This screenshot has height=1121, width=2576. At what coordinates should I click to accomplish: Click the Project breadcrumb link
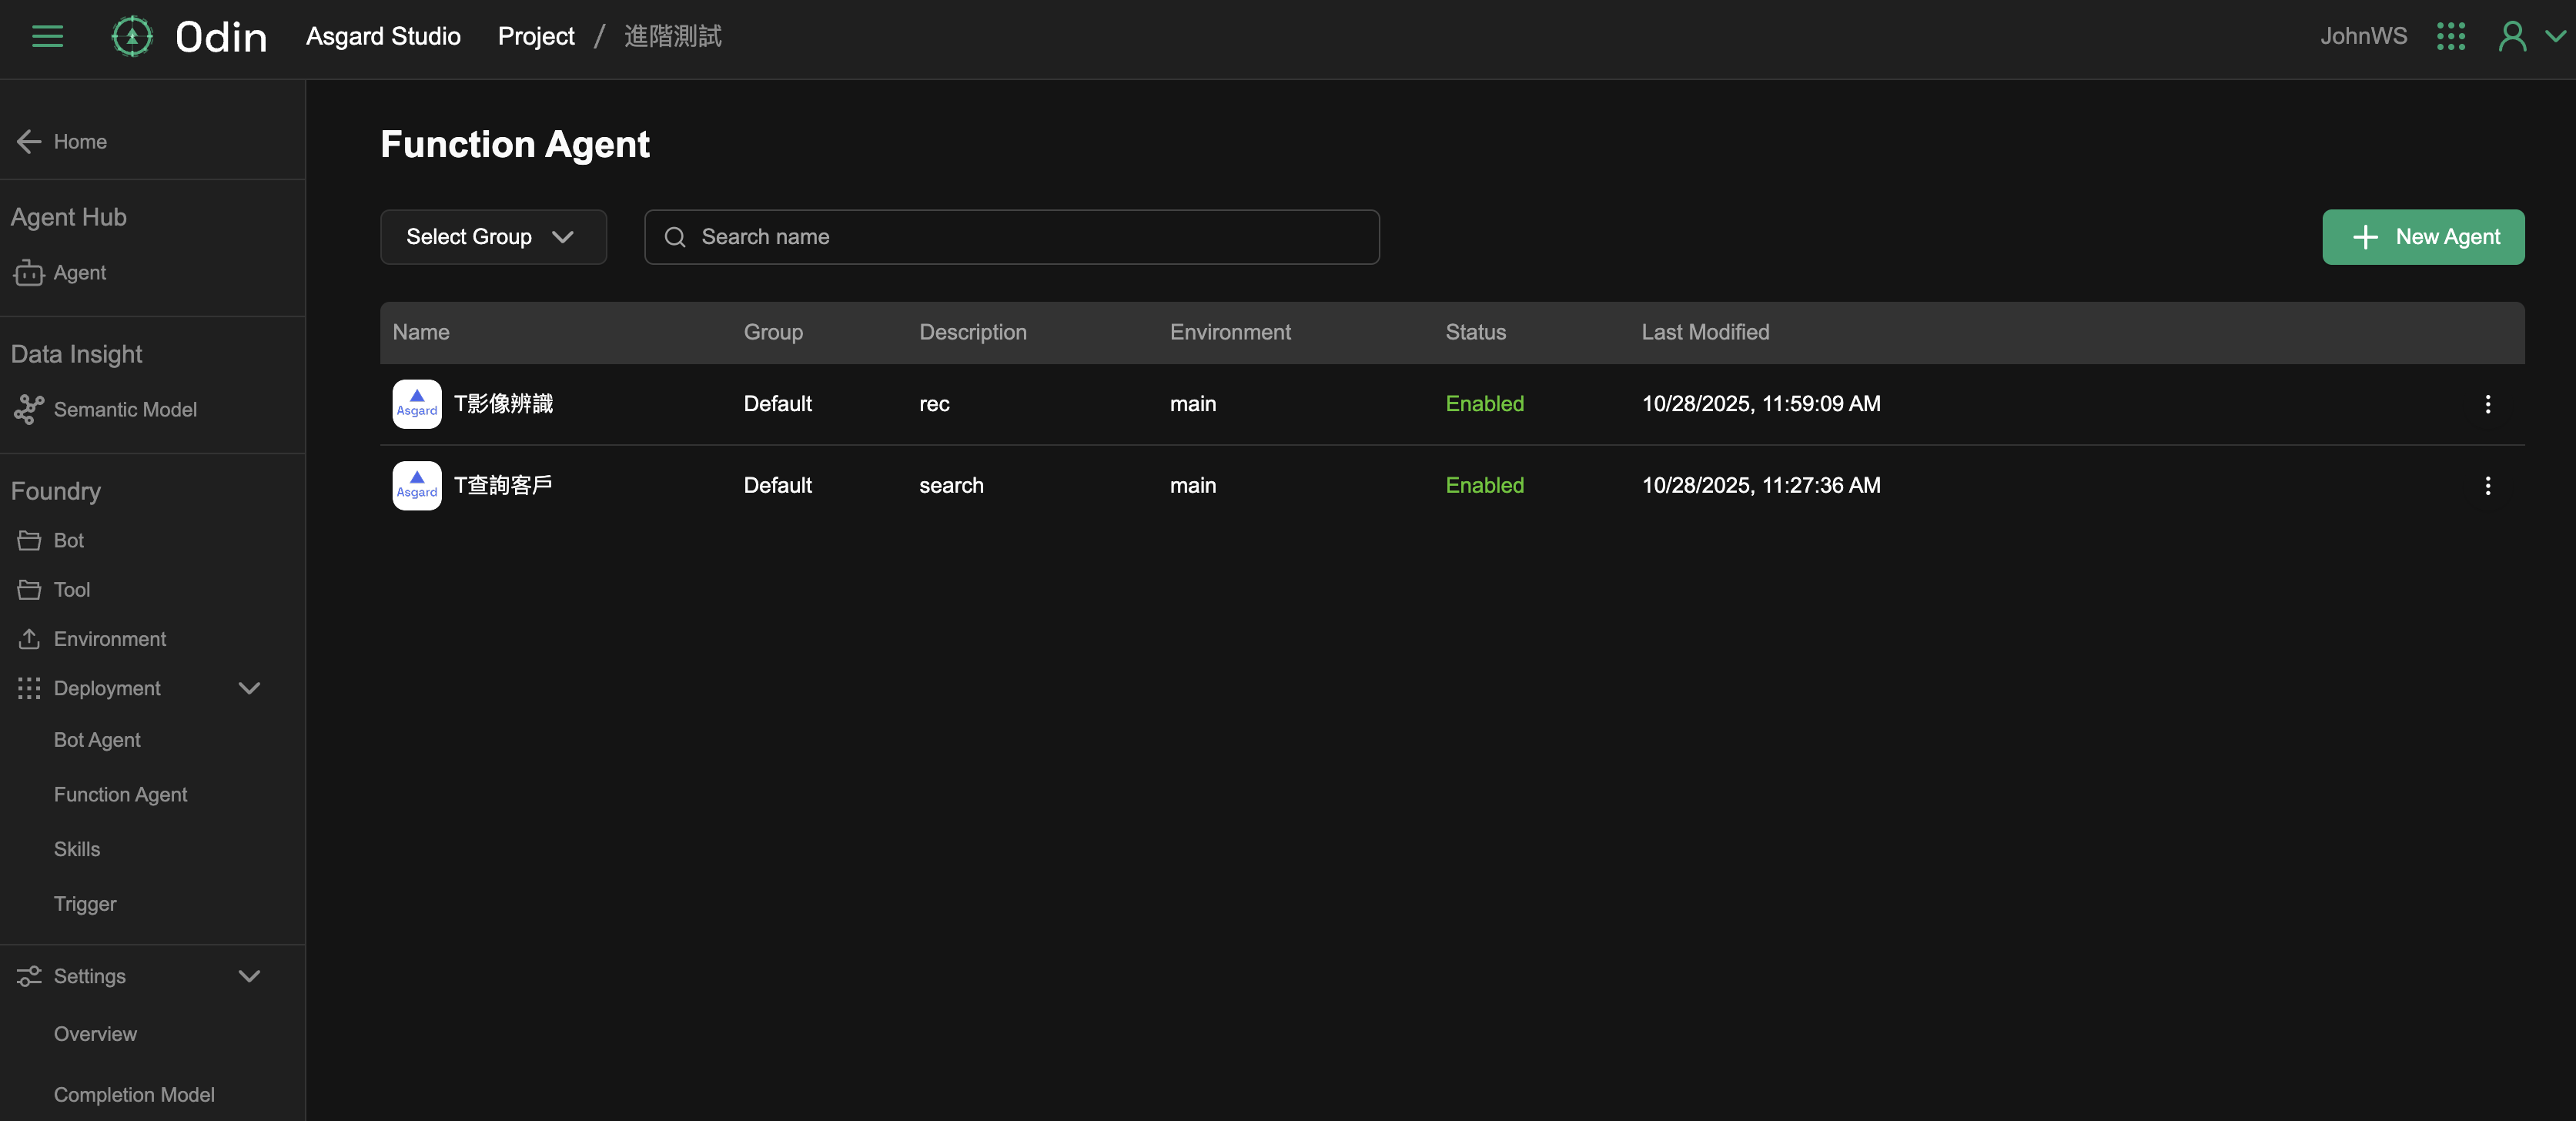pos(536,37)
